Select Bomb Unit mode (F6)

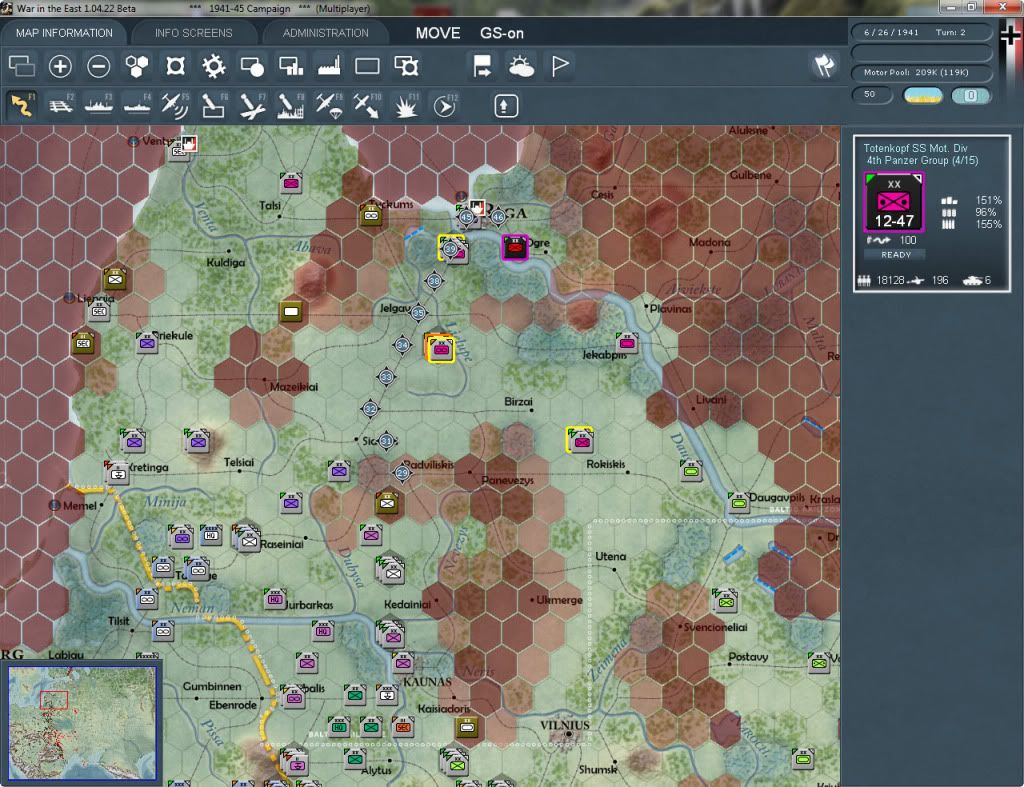[214, 106]
